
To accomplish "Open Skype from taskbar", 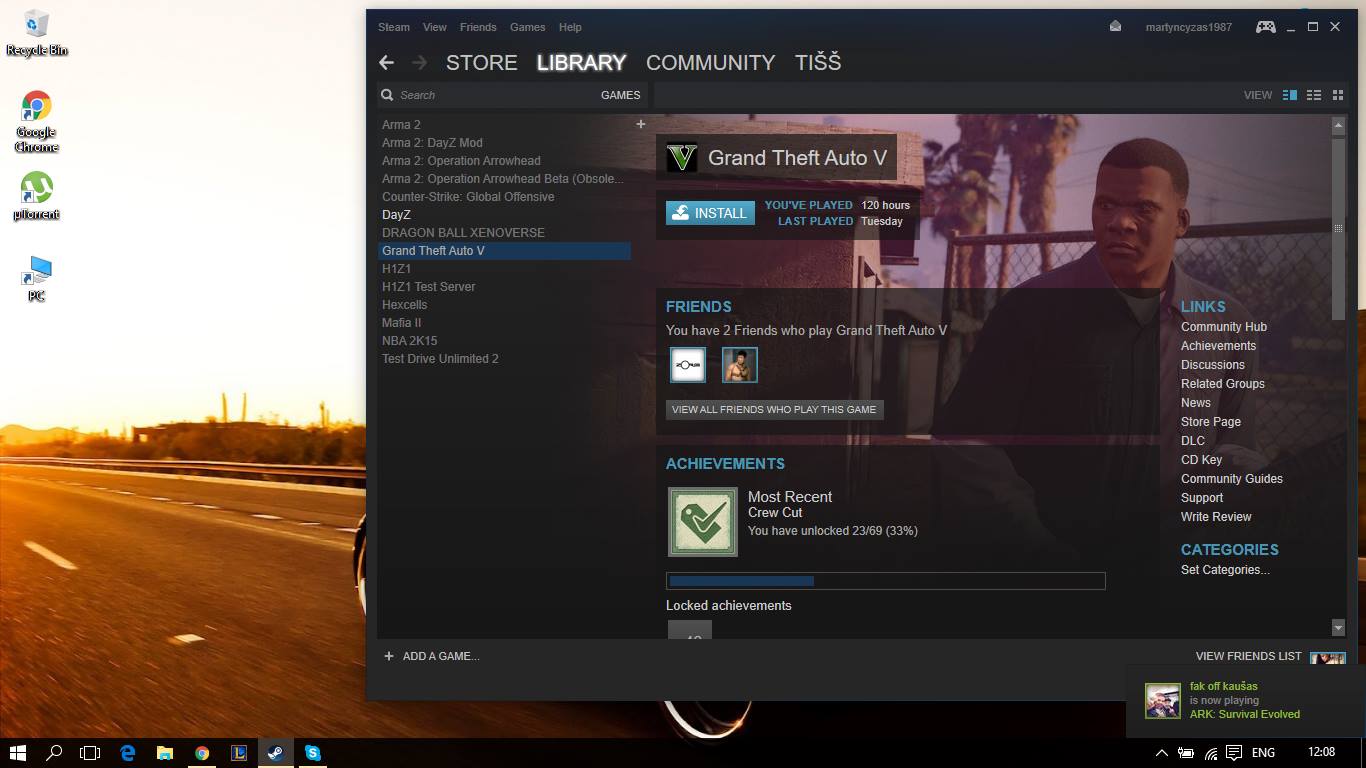I will click(313, 753).
